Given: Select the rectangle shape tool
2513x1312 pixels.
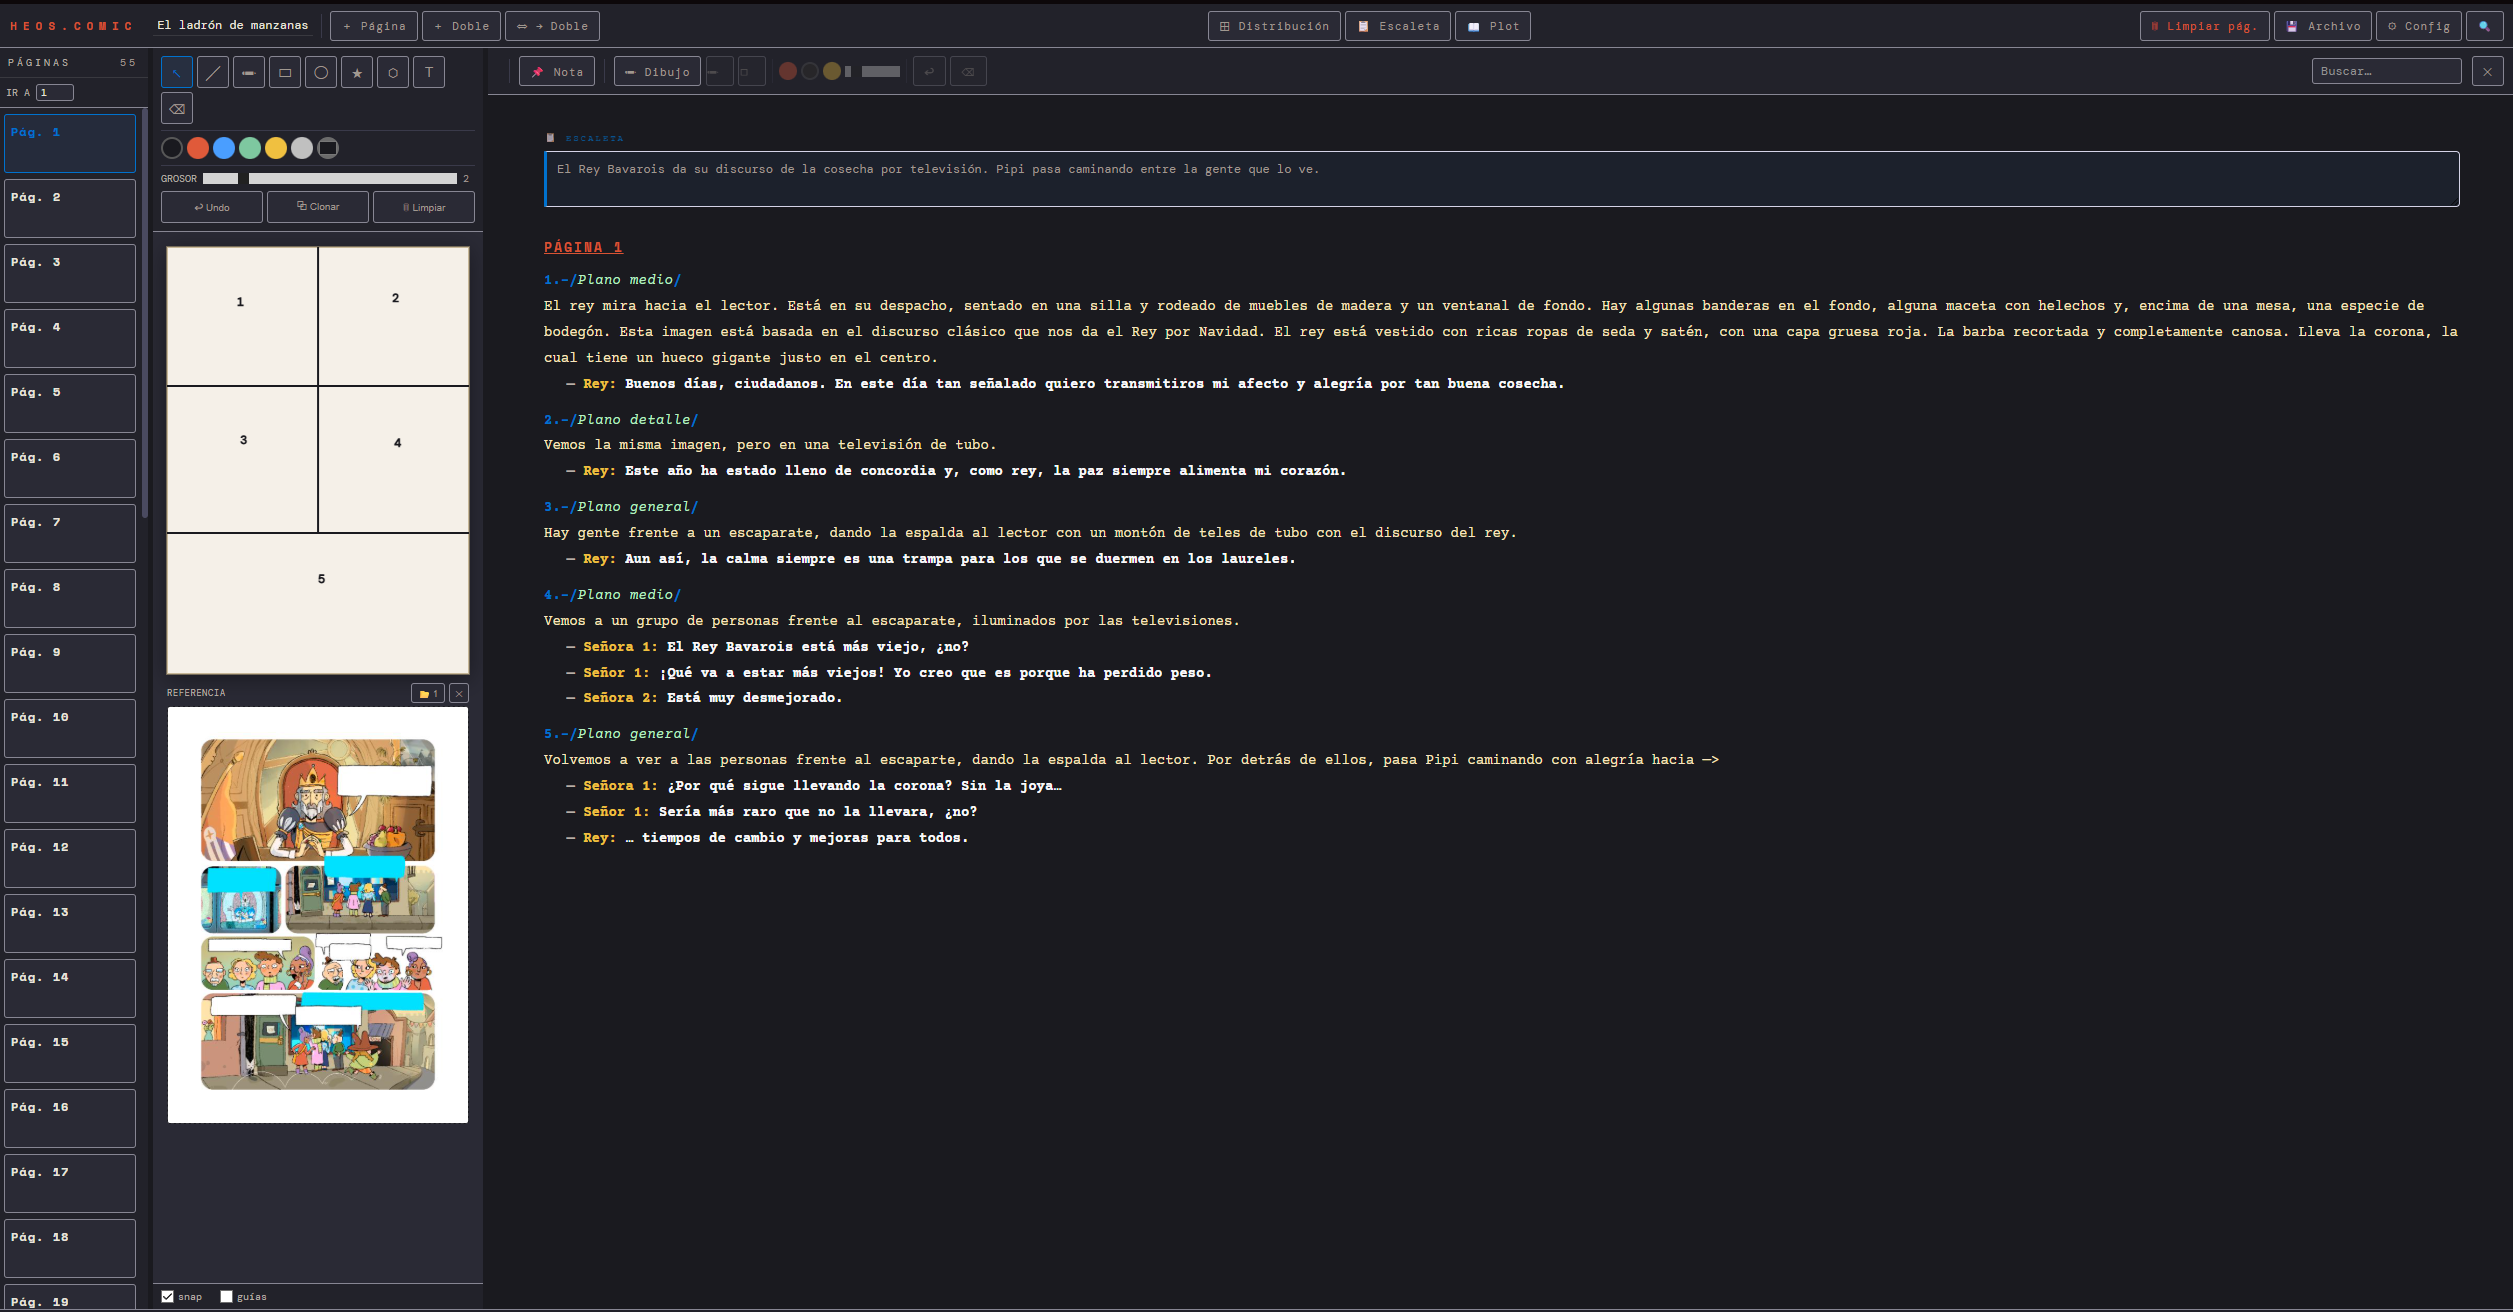Looking at the screenshot, I should click(x=285, y=72).
